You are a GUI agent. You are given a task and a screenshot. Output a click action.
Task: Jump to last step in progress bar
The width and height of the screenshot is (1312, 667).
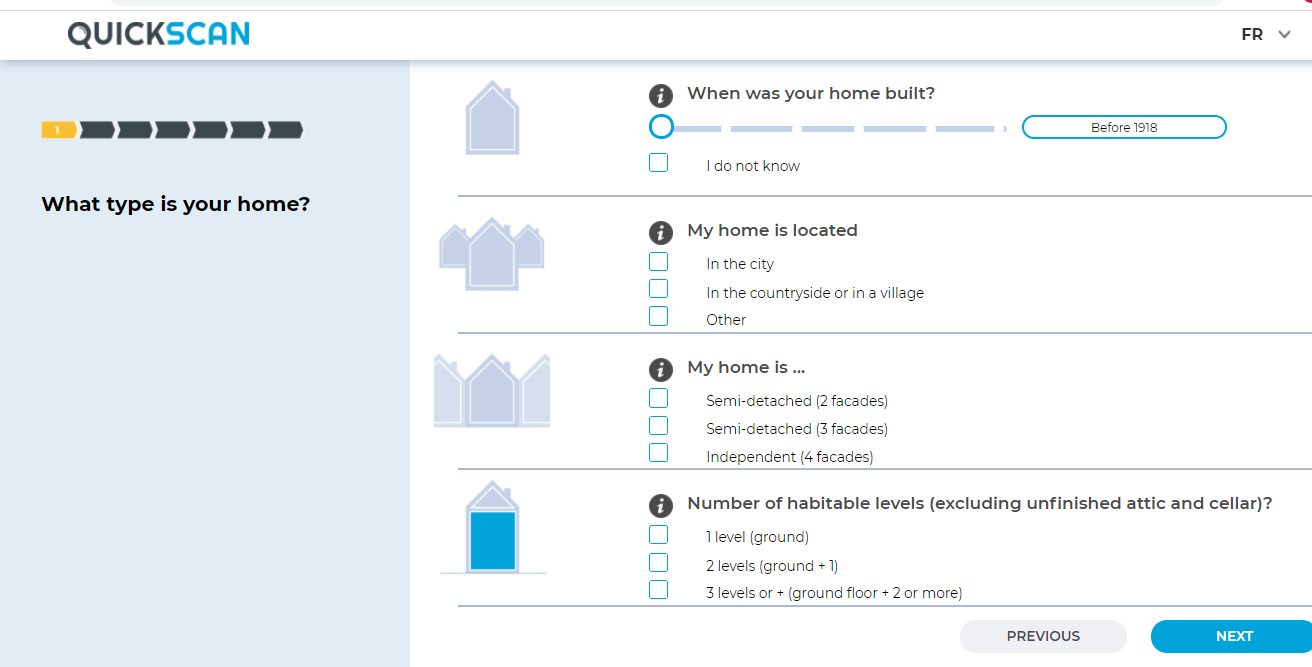click(285, 130)
